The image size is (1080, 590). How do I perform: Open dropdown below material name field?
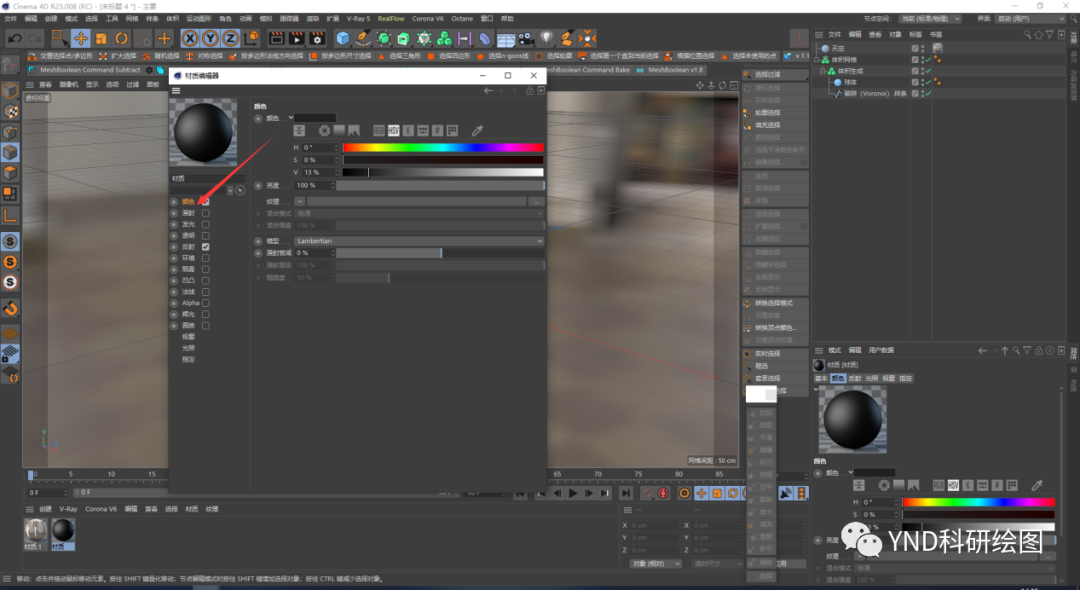click(x=230, y=190)
